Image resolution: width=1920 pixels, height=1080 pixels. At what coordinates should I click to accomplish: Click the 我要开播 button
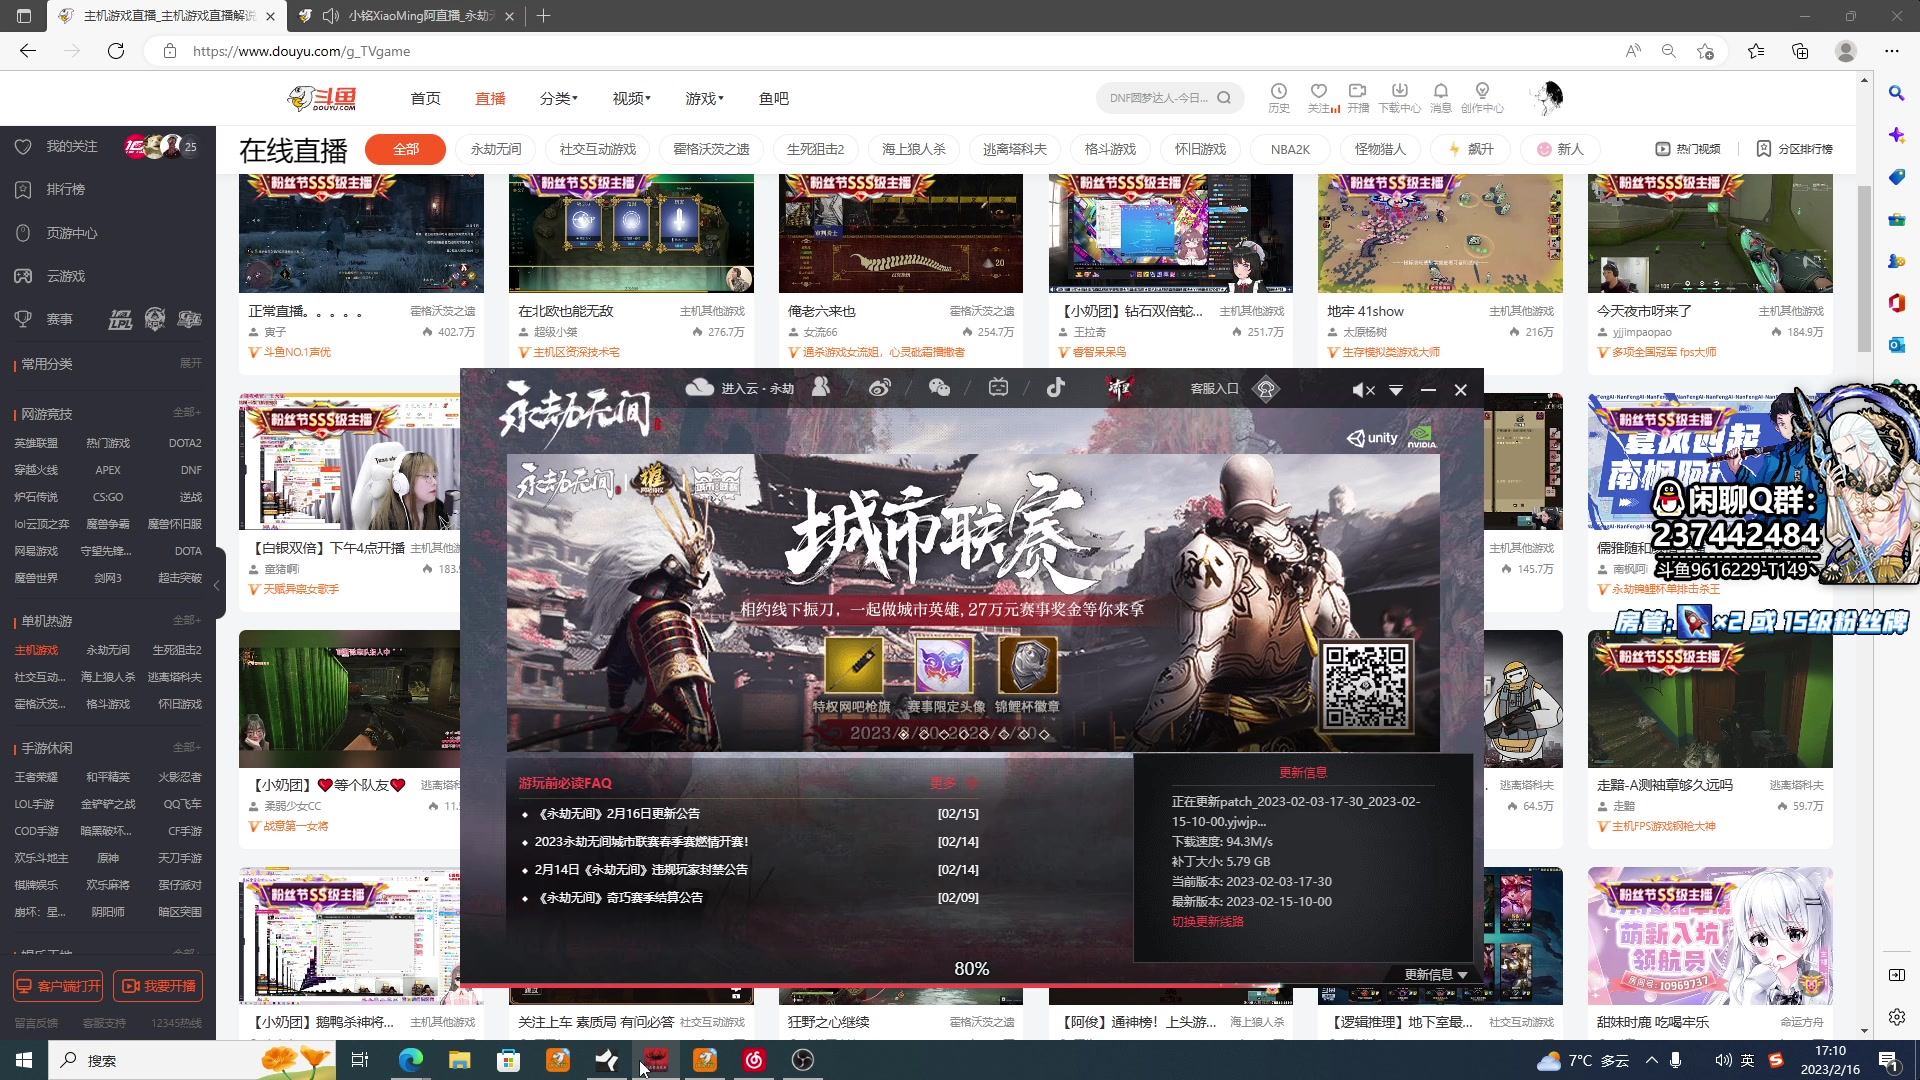tap(158, 986)
